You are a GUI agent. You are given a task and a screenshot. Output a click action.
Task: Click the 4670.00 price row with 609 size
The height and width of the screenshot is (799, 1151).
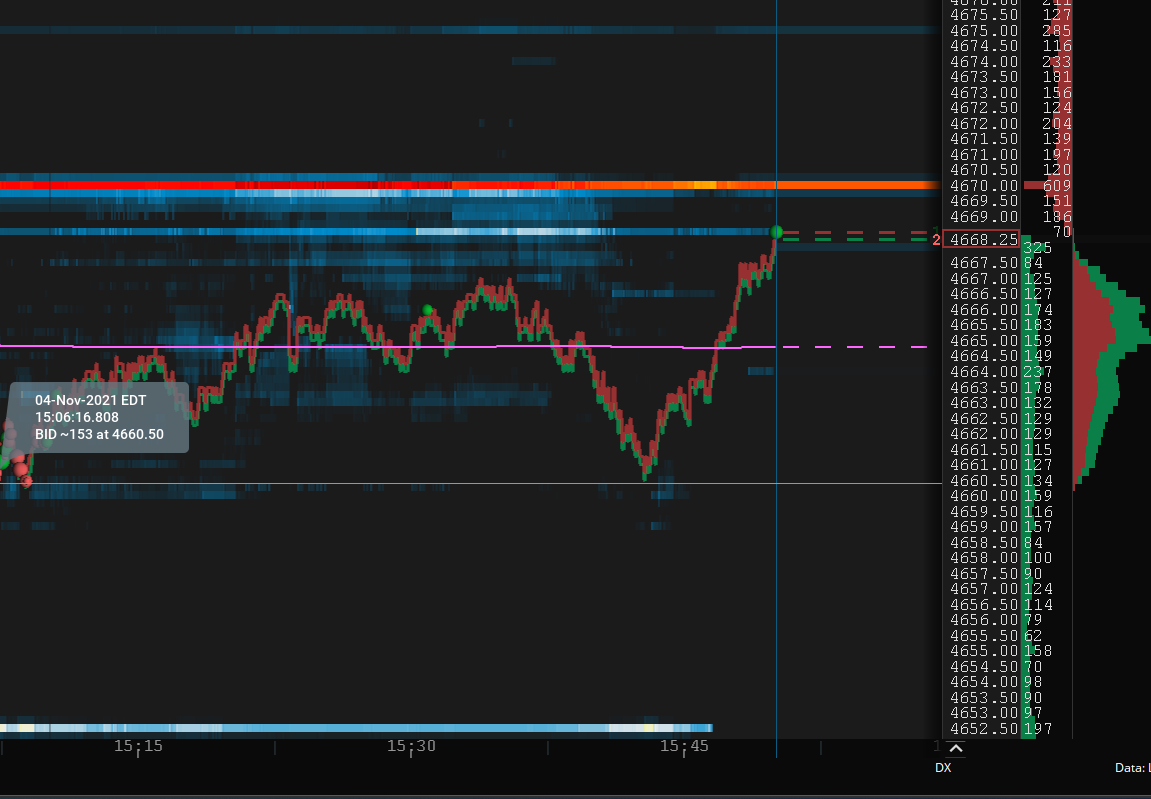click(1009, 186)
